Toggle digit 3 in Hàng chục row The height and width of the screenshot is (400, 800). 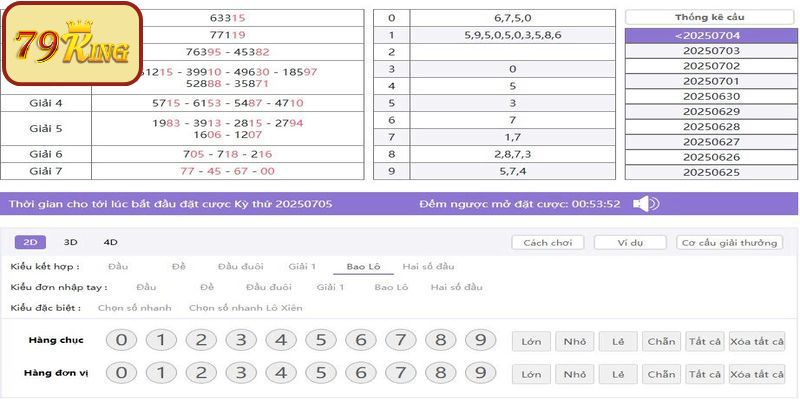pyautogui.click(x=241, y=340)
